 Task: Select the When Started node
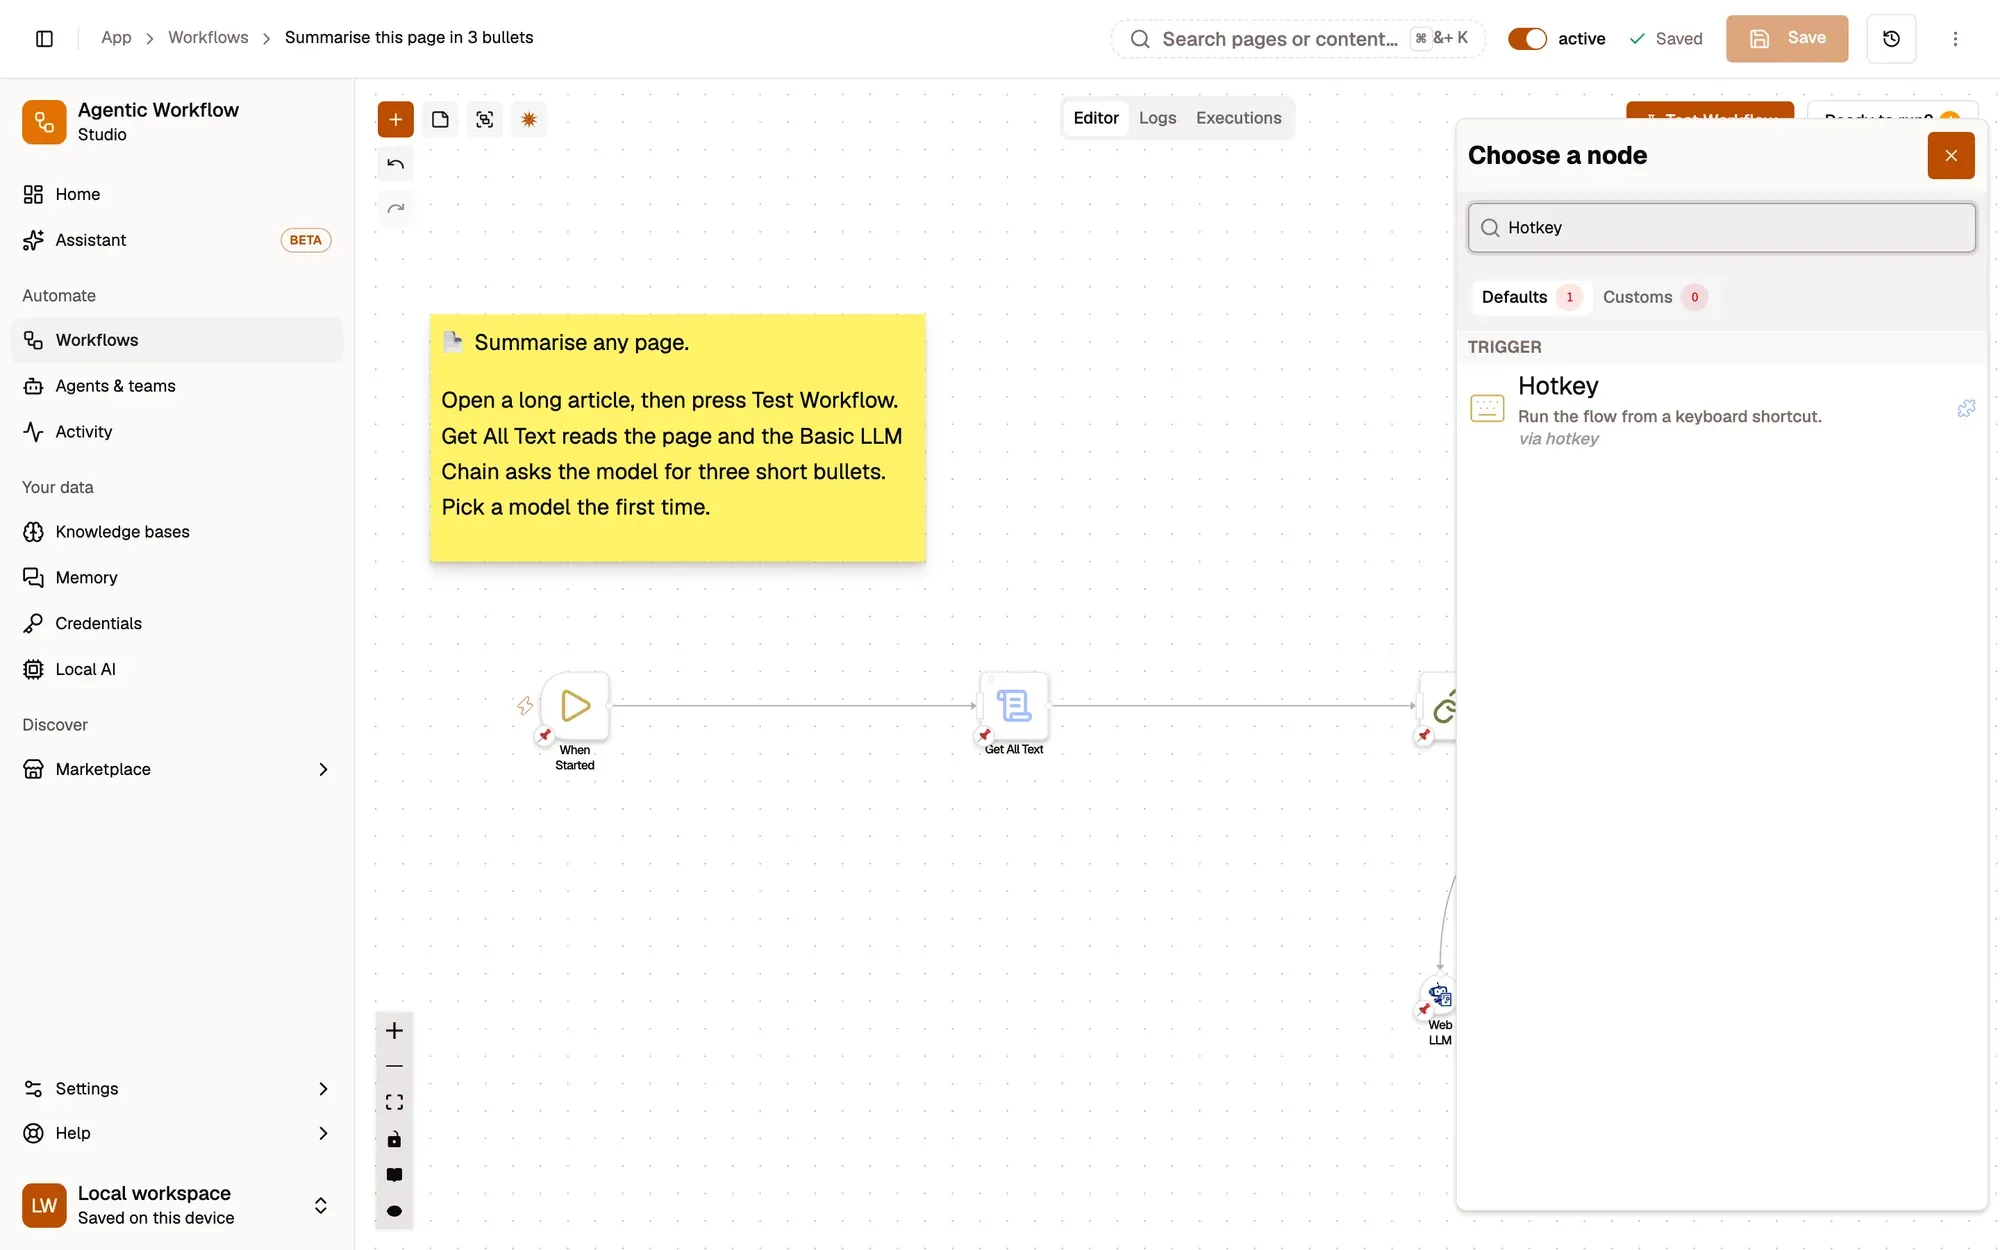[x=575, y=706]
